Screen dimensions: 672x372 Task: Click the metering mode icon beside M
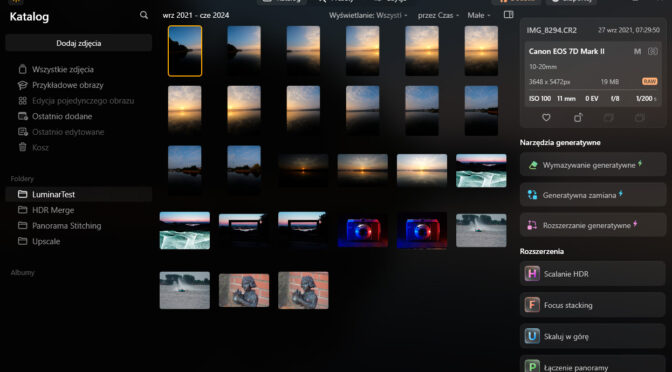point(653,51)
